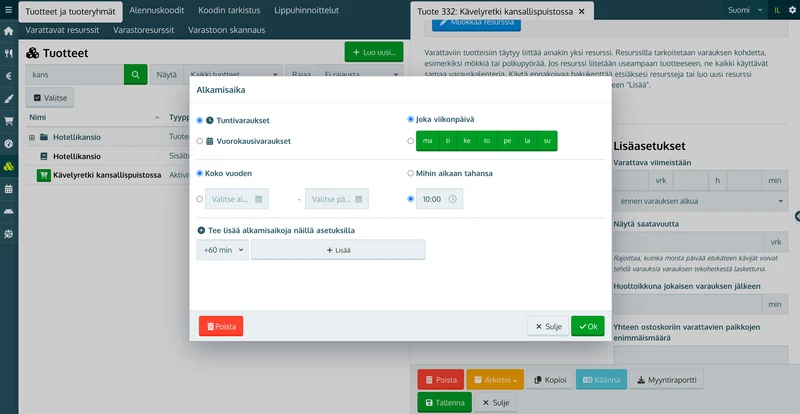
Task: Open calendar icon in start date field
Action: (x=259, y=199)
